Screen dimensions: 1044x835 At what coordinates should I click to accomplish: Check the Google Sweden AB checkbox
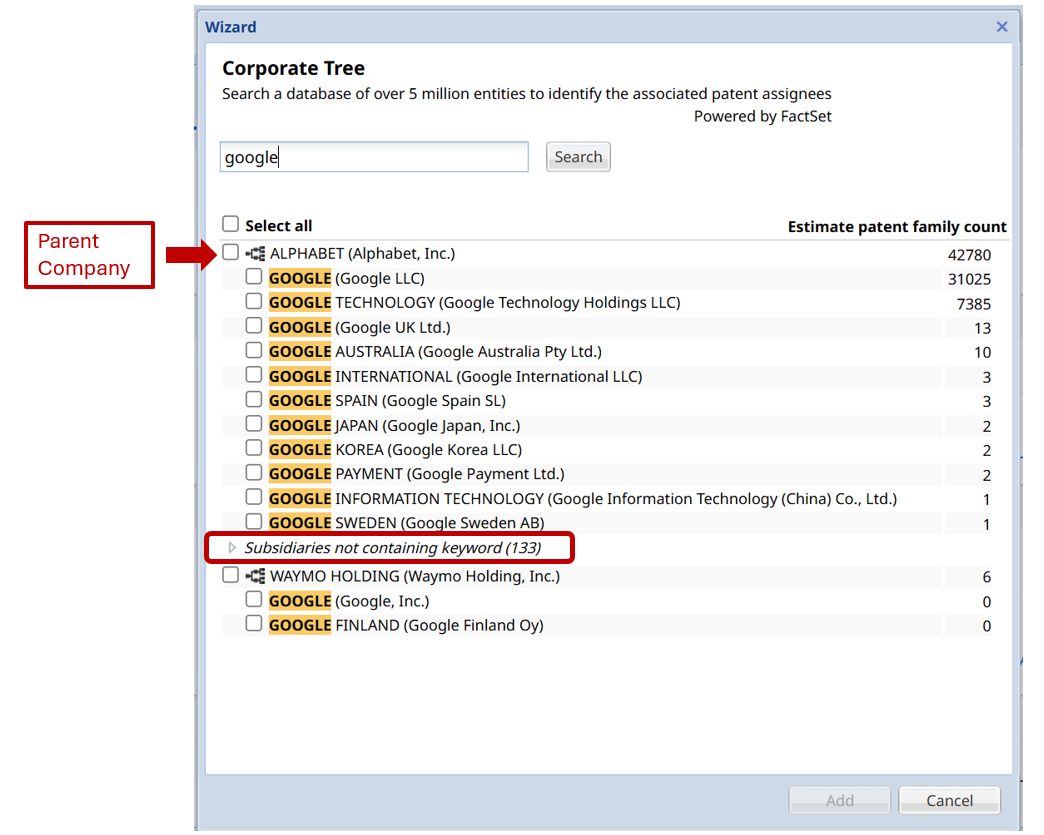pyautogui.click(x=254, y=521)
